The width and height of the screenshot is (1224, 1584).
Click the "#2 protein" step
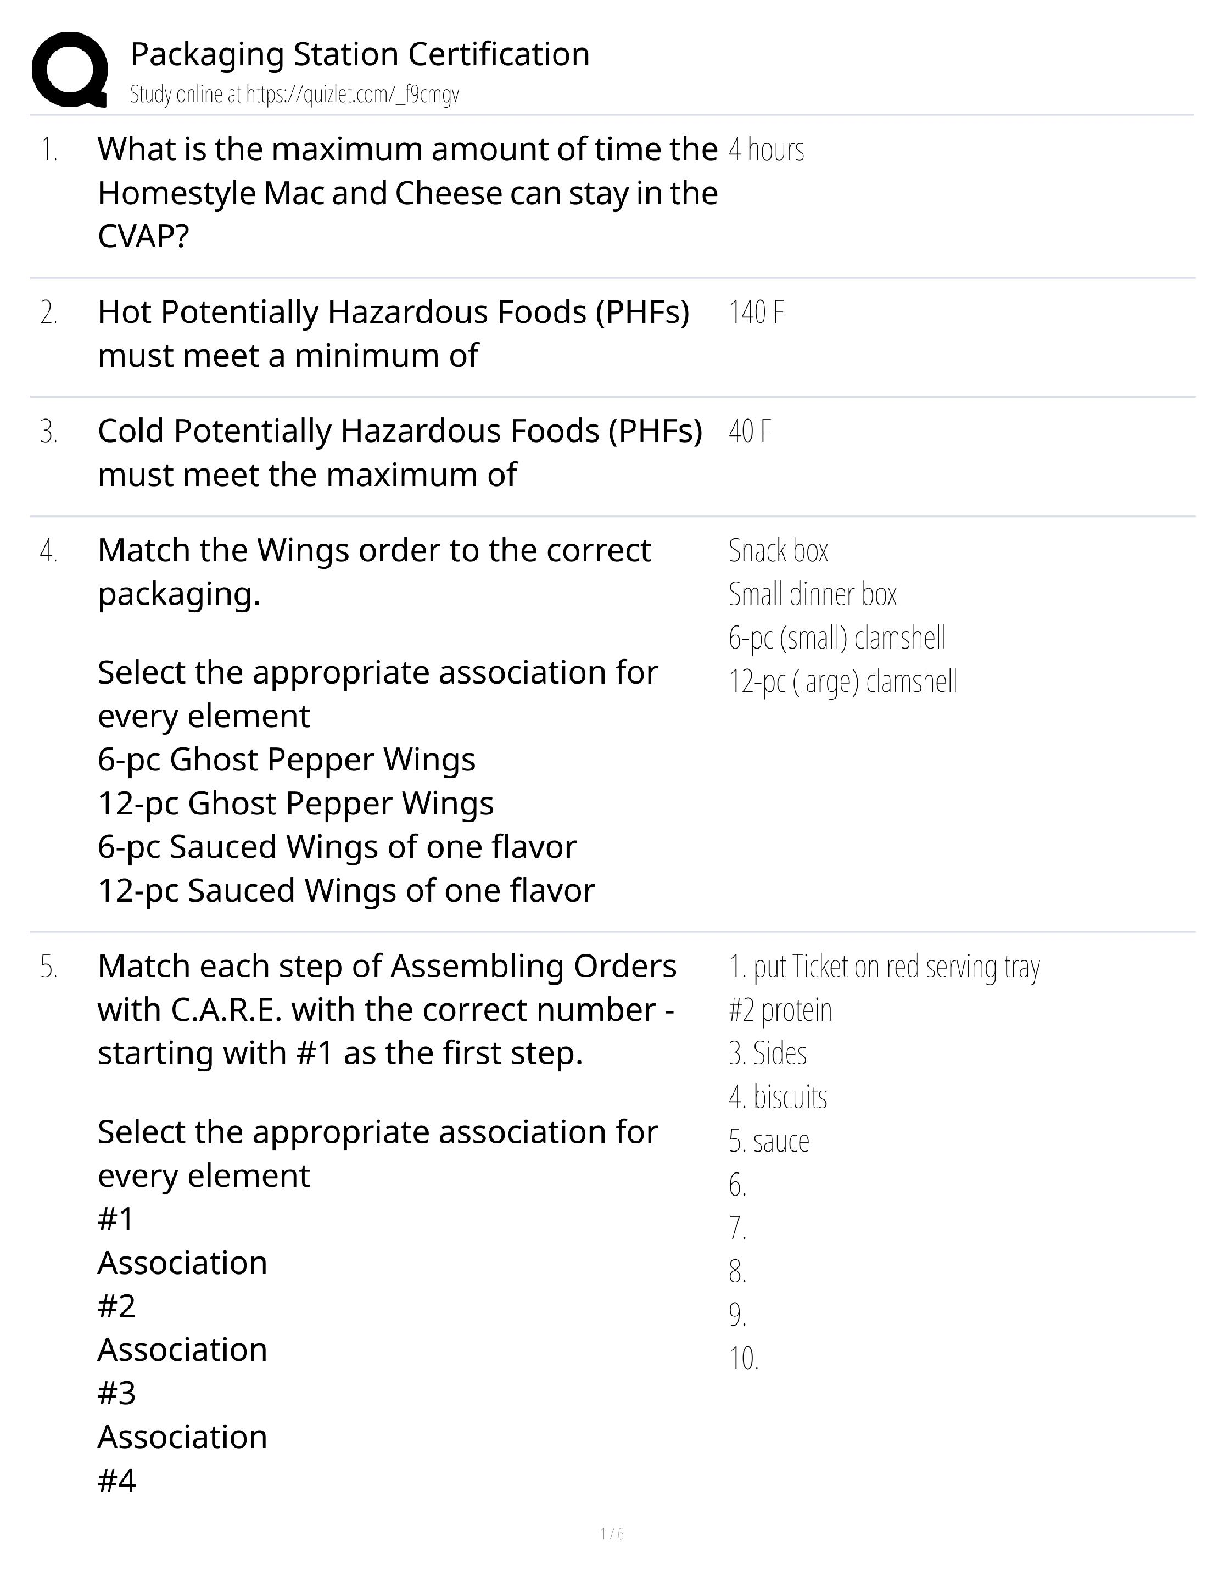(780, 1011)
